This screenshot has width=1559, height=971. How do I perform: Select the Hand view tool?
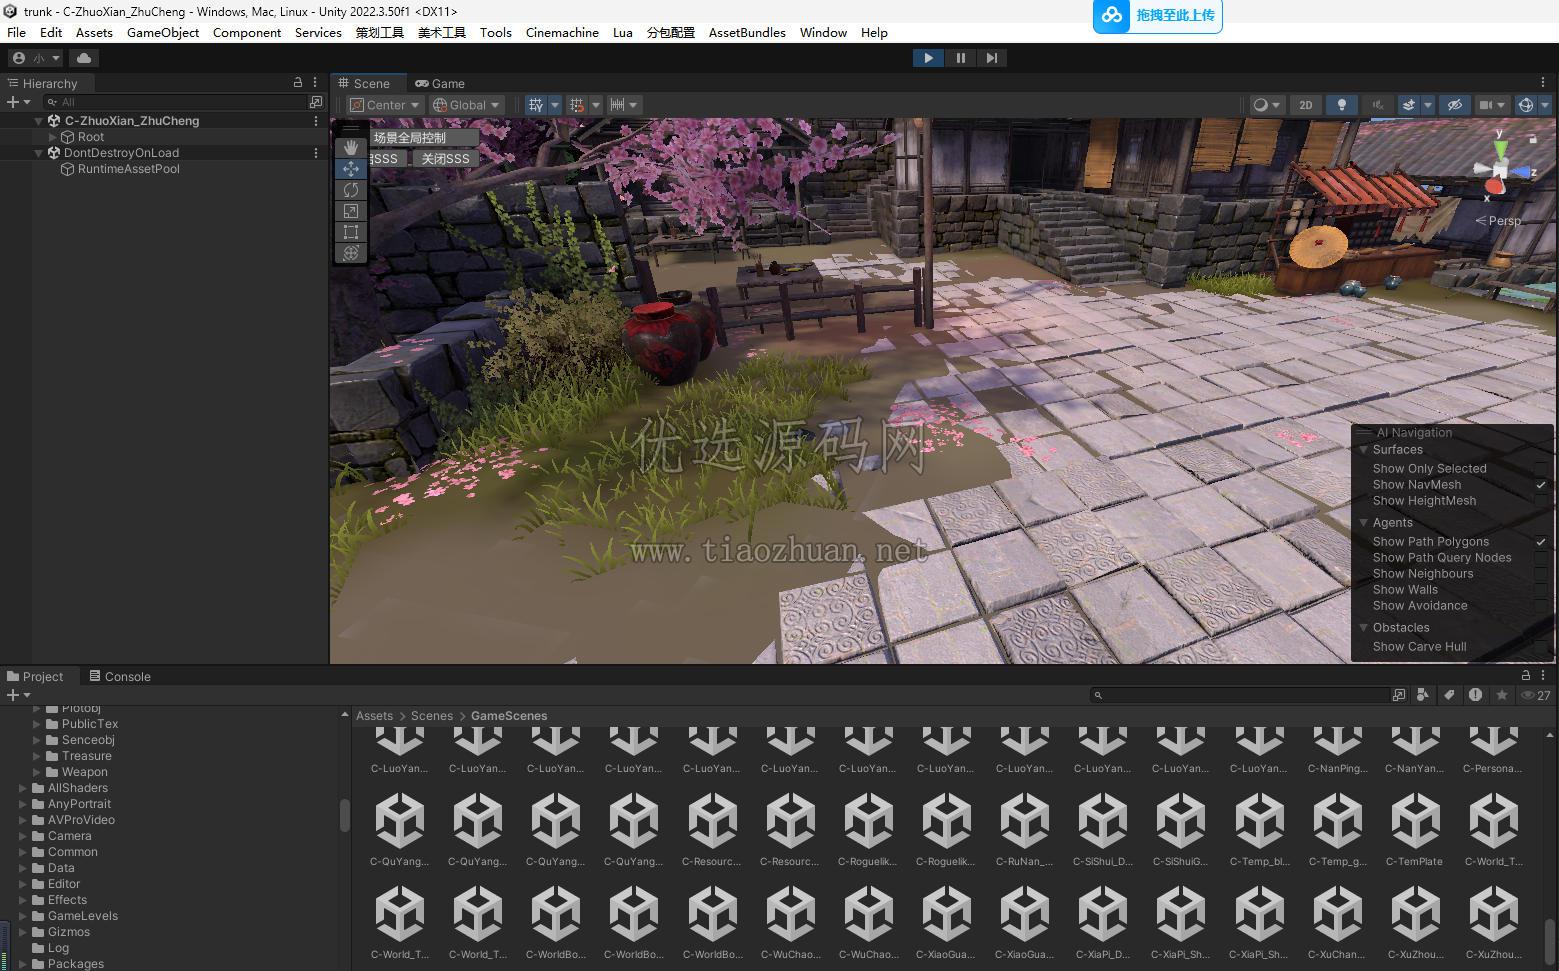[350, 147]
